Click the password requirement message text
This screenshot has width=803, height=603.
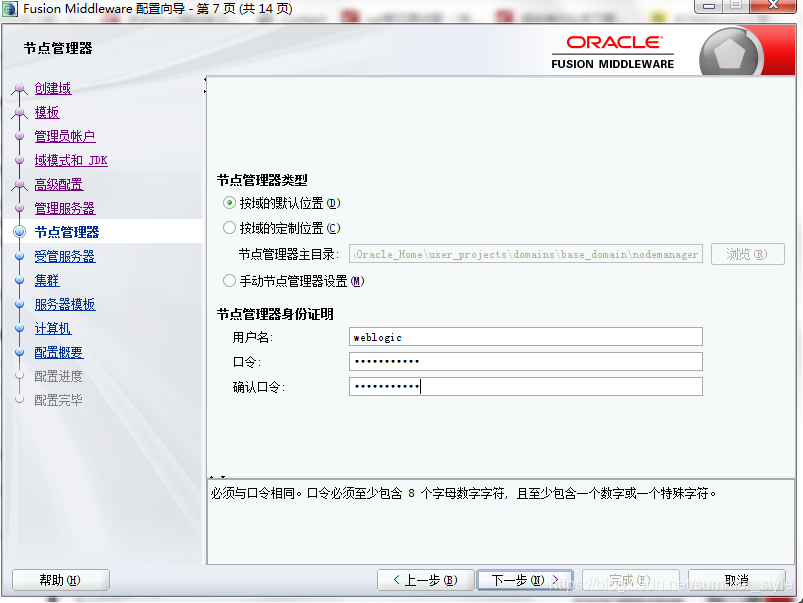coord(463,493)
